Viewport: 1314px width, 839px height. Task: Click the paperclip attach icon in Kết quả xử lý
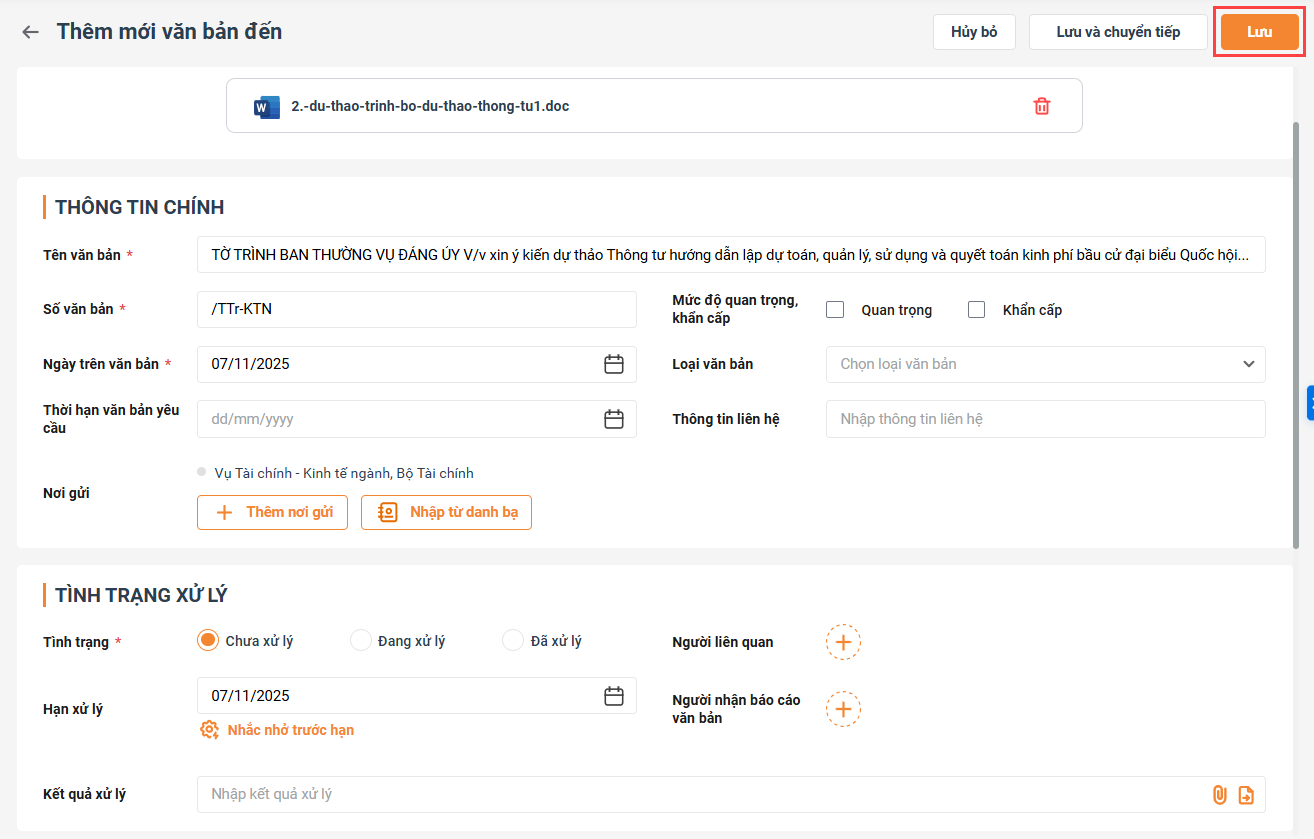click(1219, 795)
